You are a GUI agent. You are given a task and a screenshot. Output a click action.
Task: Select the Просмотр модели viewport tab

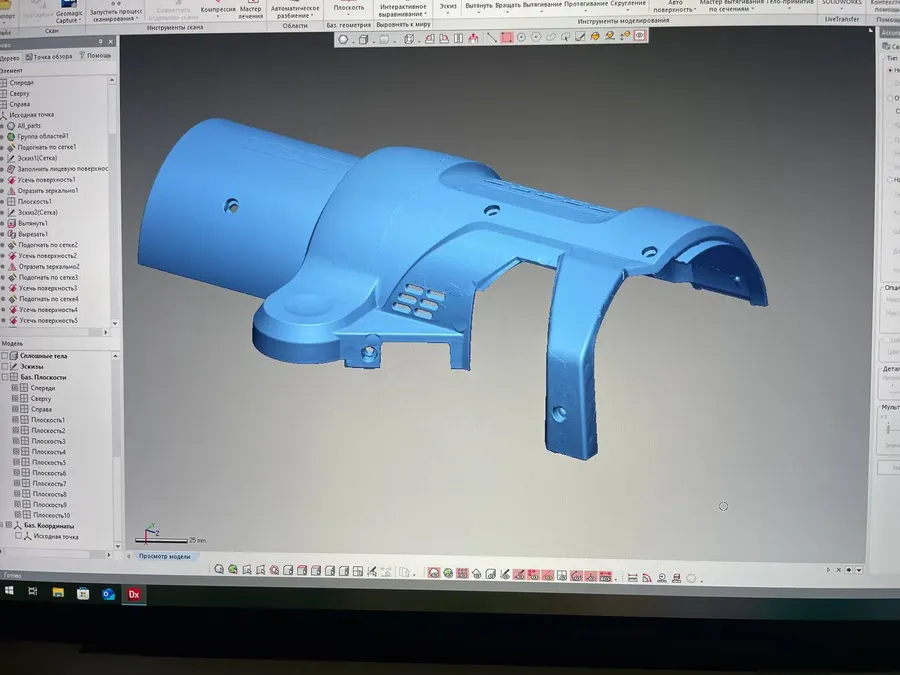click(x=164, y=556)
